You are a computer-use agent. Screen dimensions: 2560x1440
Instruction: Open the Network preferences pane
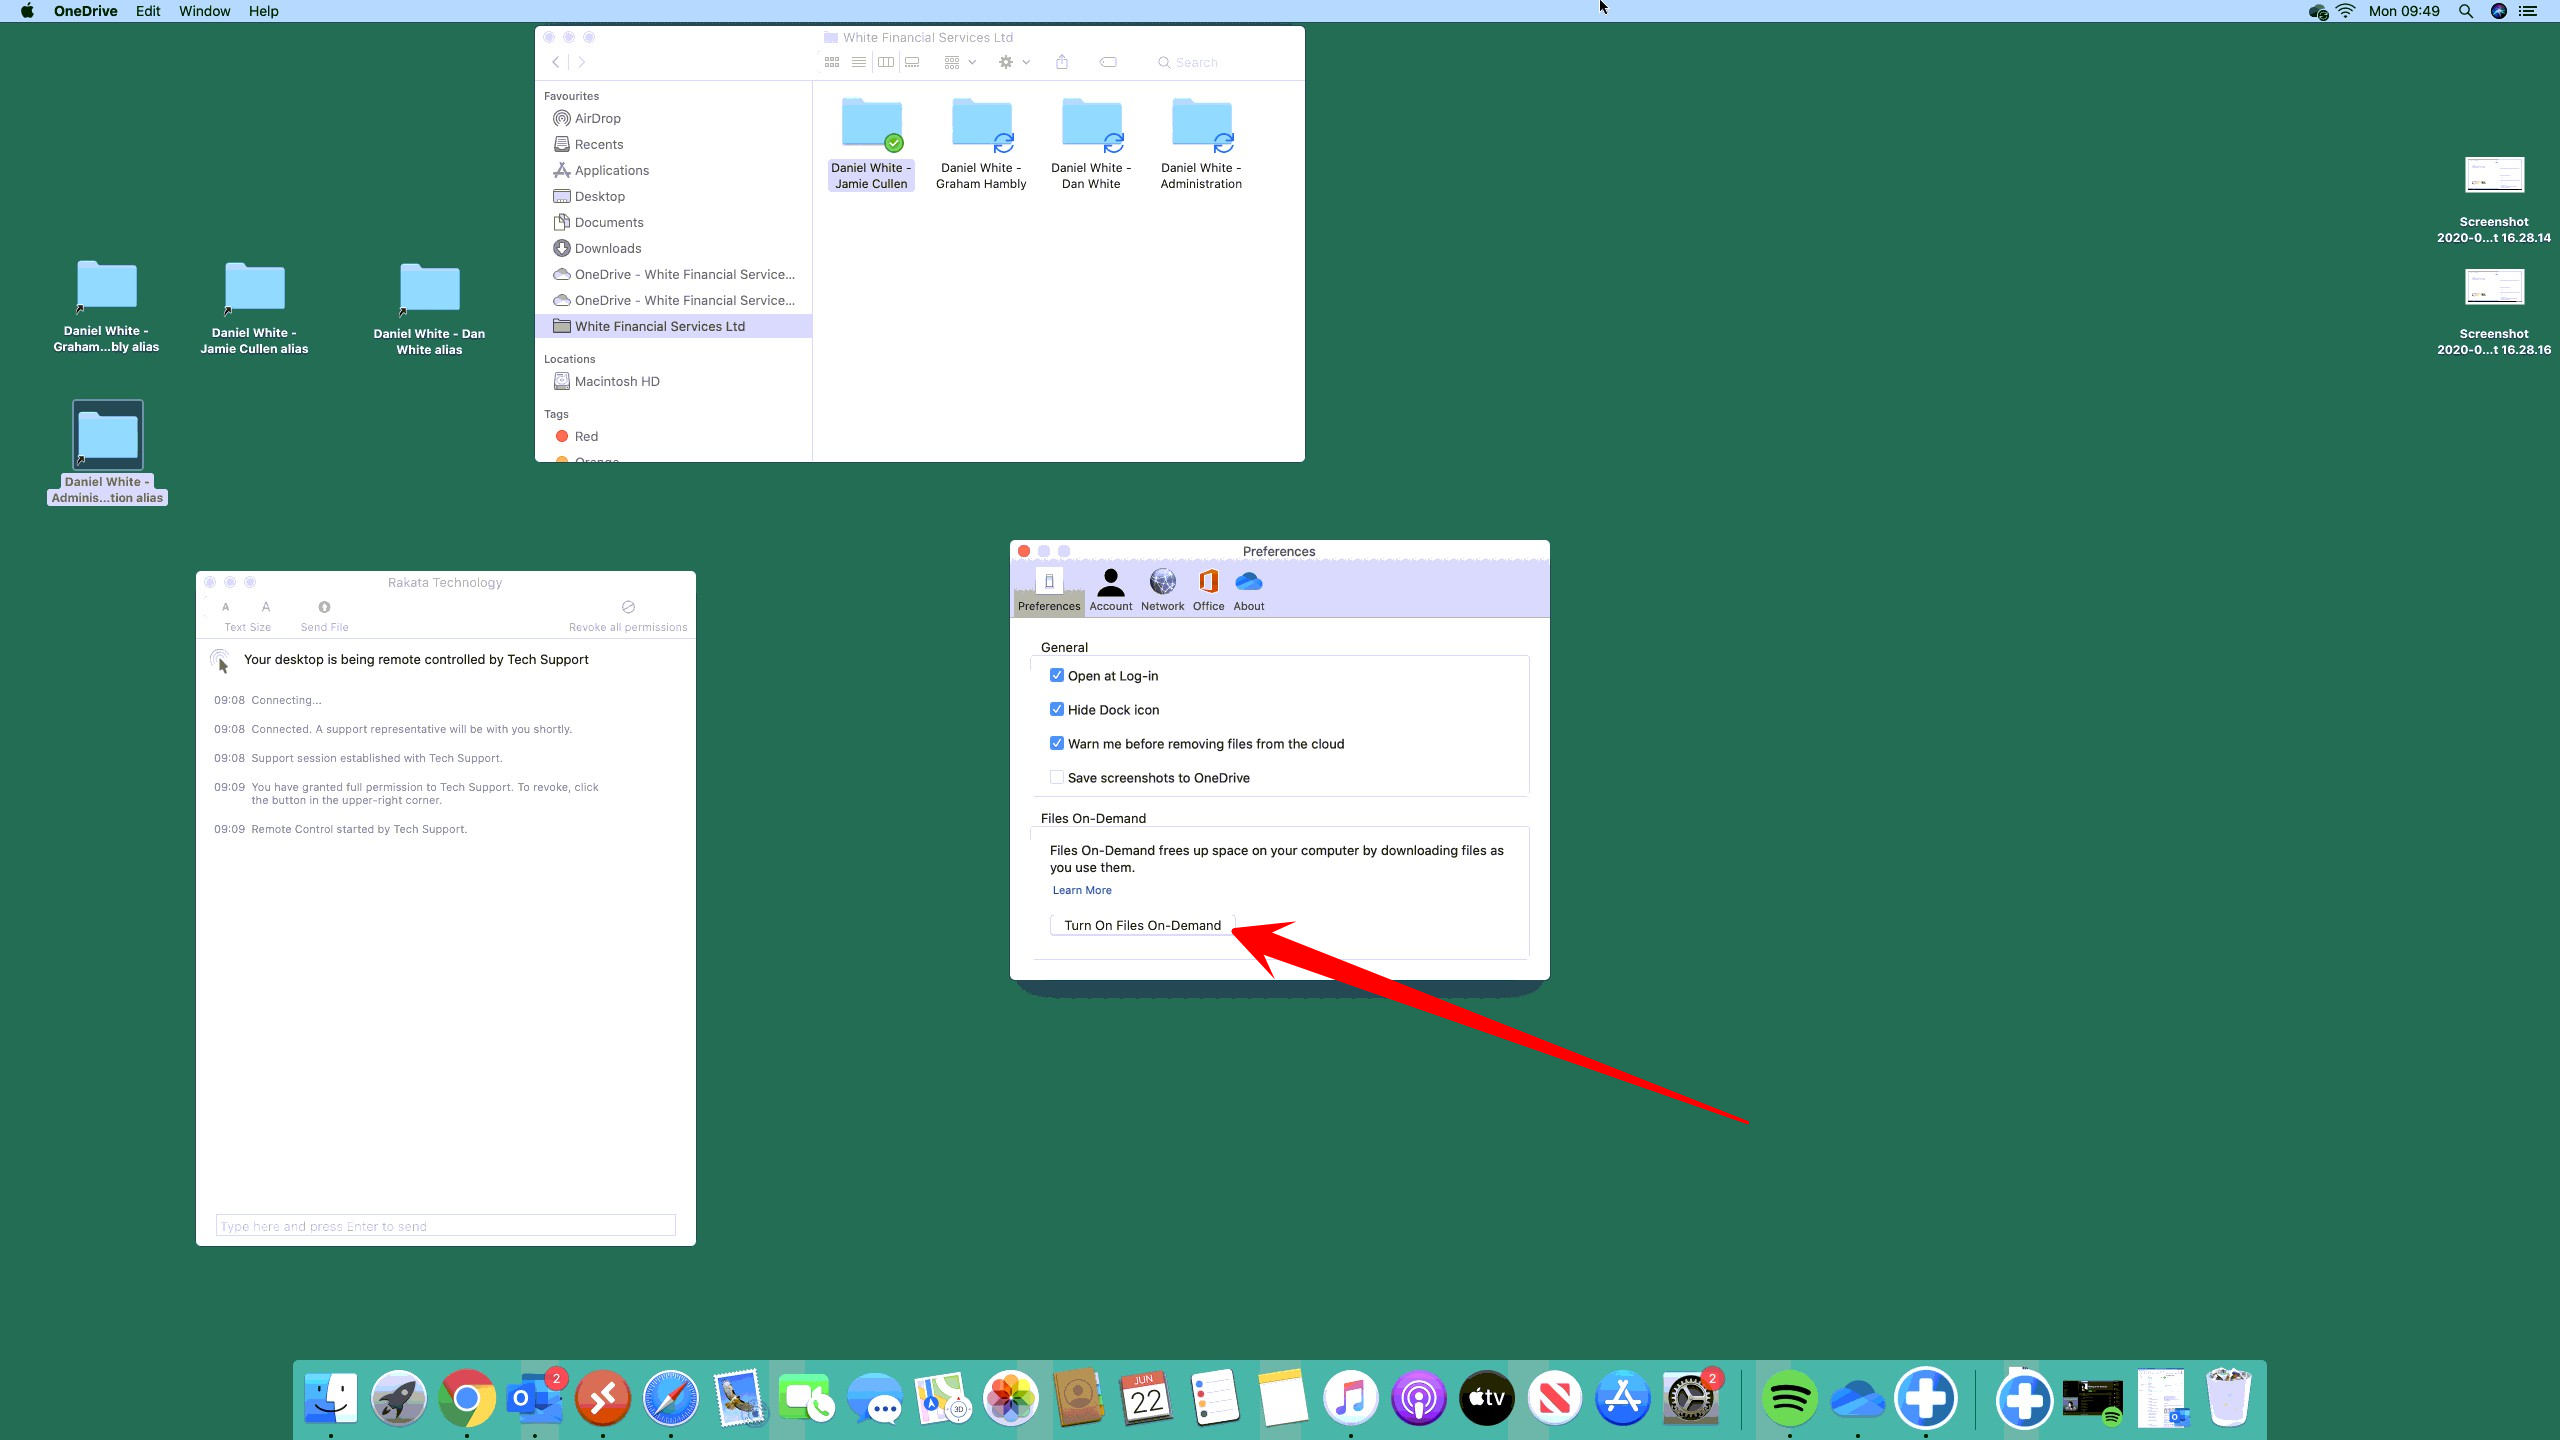coord(1162,589)
